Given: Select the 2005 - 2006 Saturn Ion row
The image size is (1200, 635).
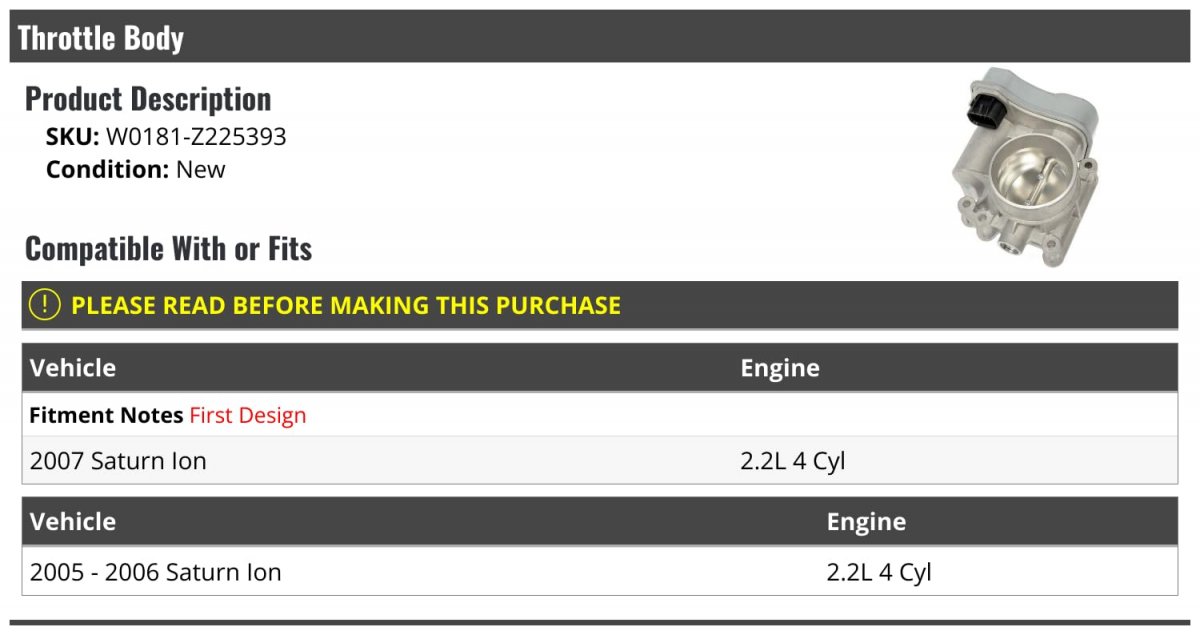Looking at the screenshot, I should pyautogui.click(x=600, y=572).
